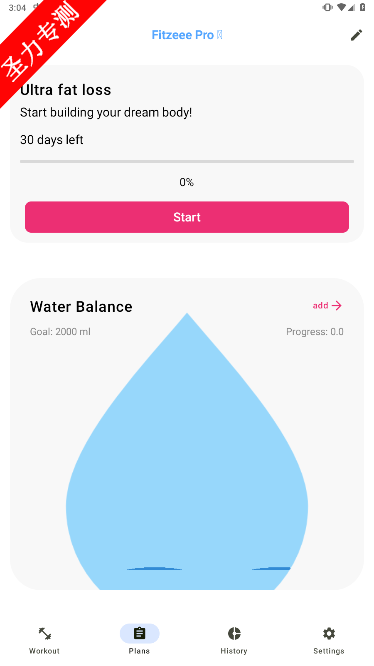
Task: Click the Ultra fat loss heading
Action: pyautogui.click(x=65, y=90)
